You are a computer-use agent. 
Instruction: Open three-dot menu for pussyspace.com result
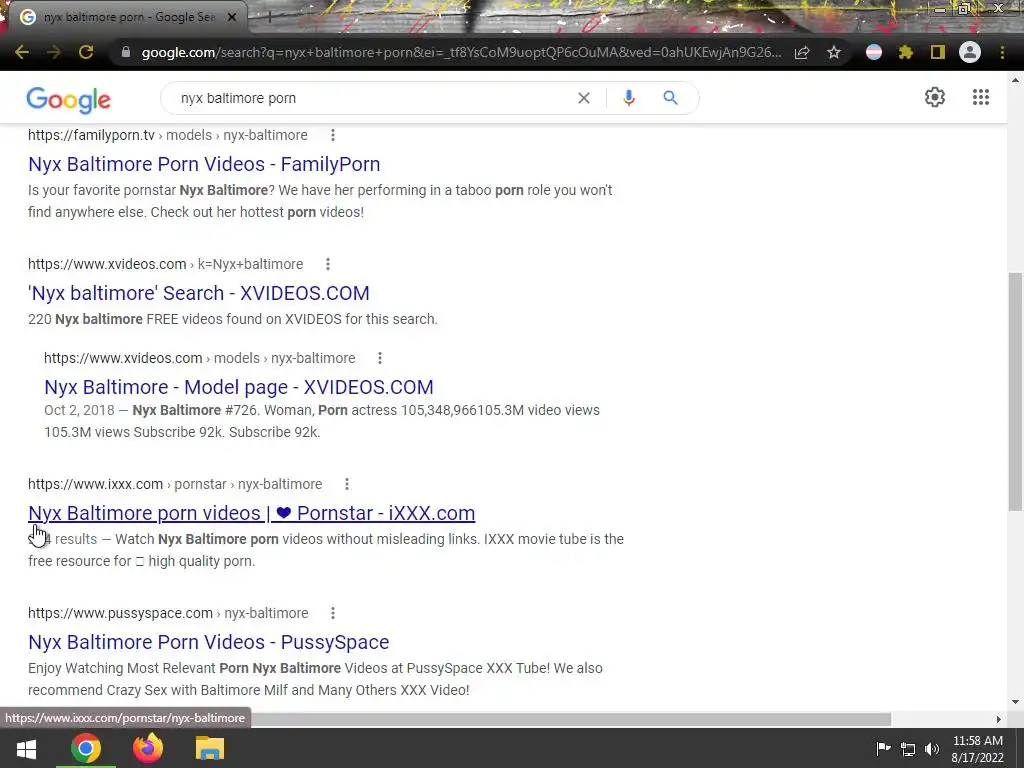coord(333,613)
